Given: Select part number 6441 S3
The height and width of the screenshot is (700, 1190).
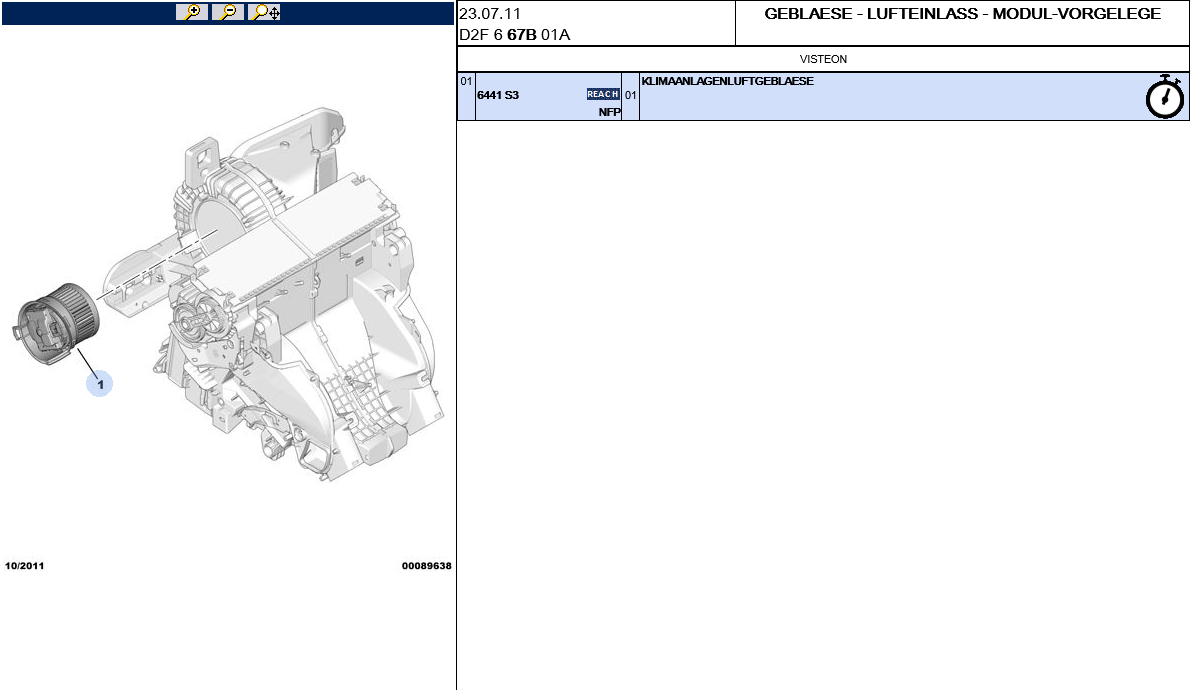Looking at the screenshot, I should pyautogui.click(x=498, y=96).
